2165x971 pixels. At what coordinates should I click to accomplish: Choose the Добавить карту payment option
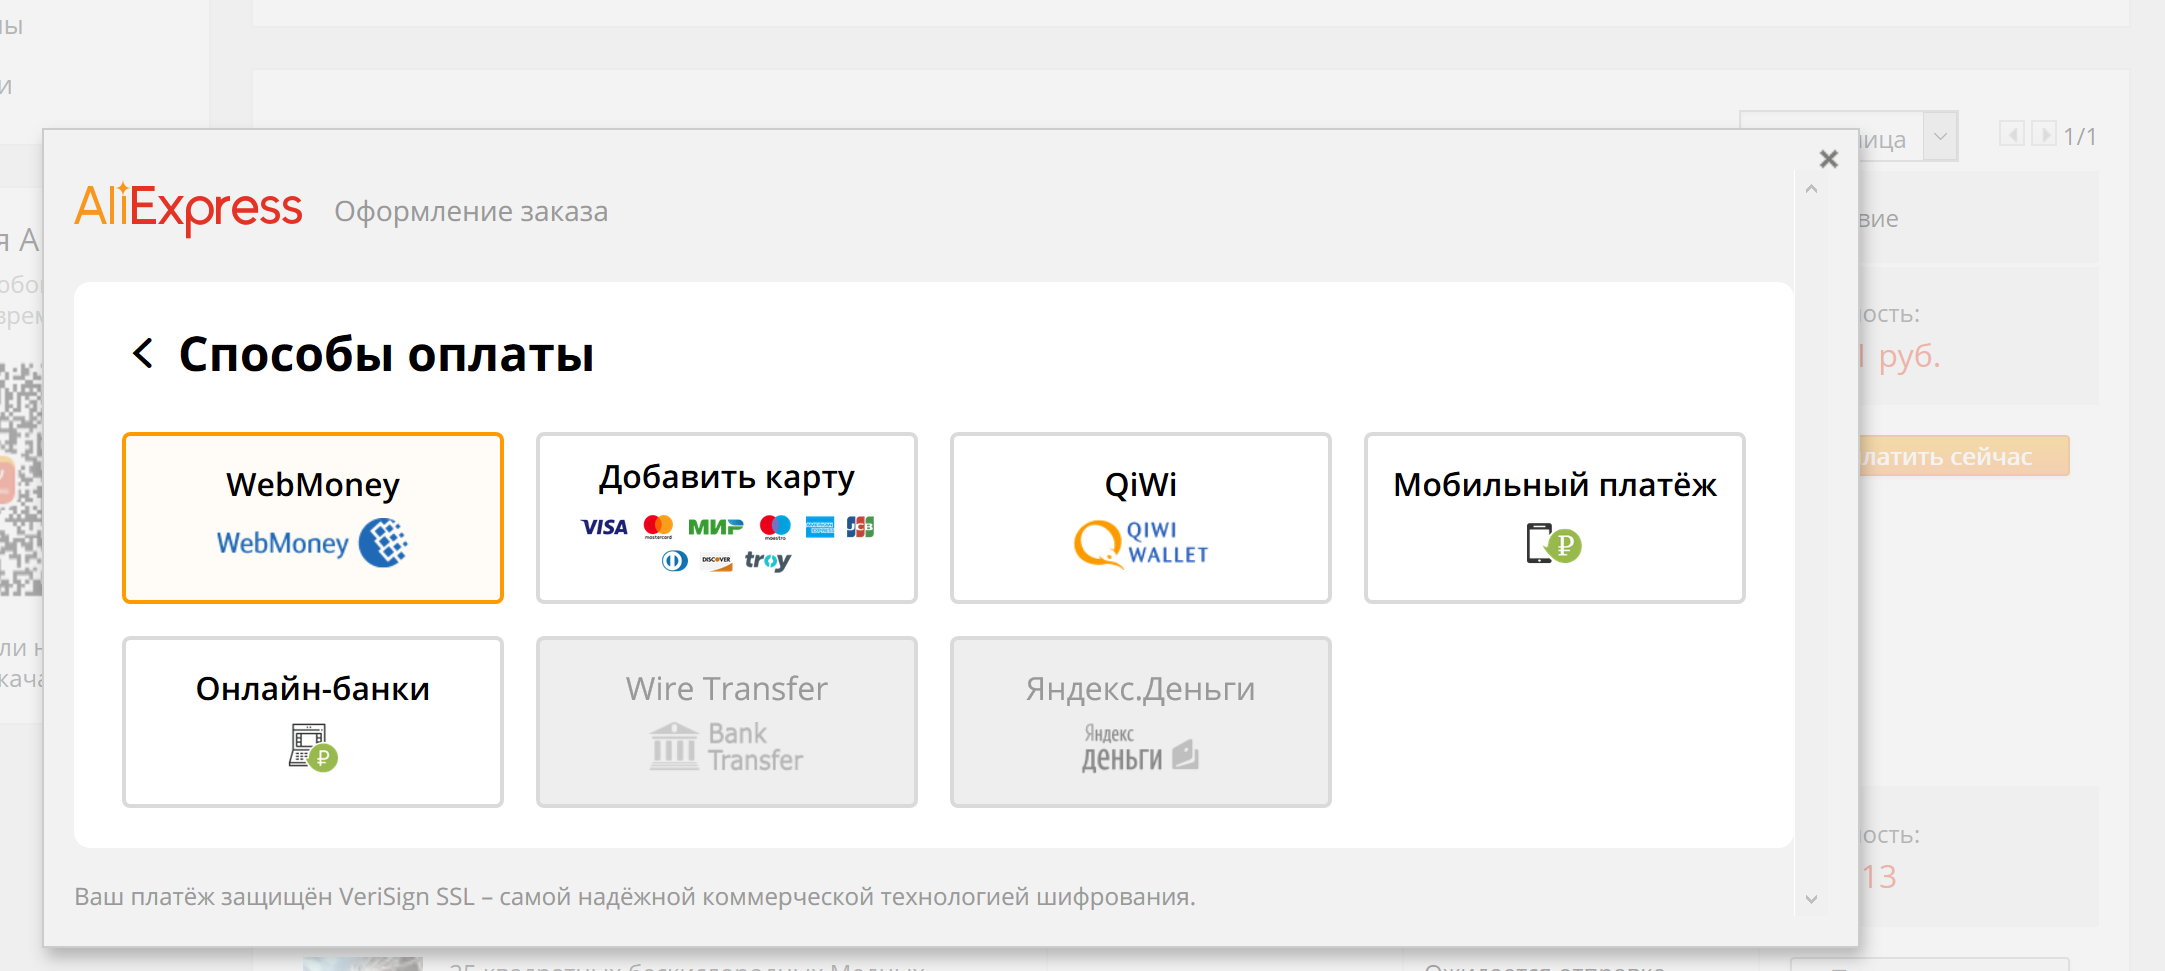(727, 518)
